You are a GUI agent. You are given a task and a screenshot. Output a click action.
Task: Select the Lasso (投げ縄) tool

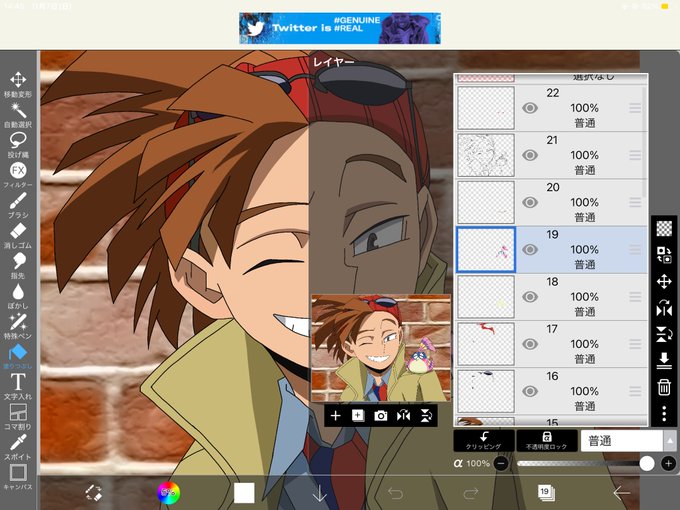point(18,145)
